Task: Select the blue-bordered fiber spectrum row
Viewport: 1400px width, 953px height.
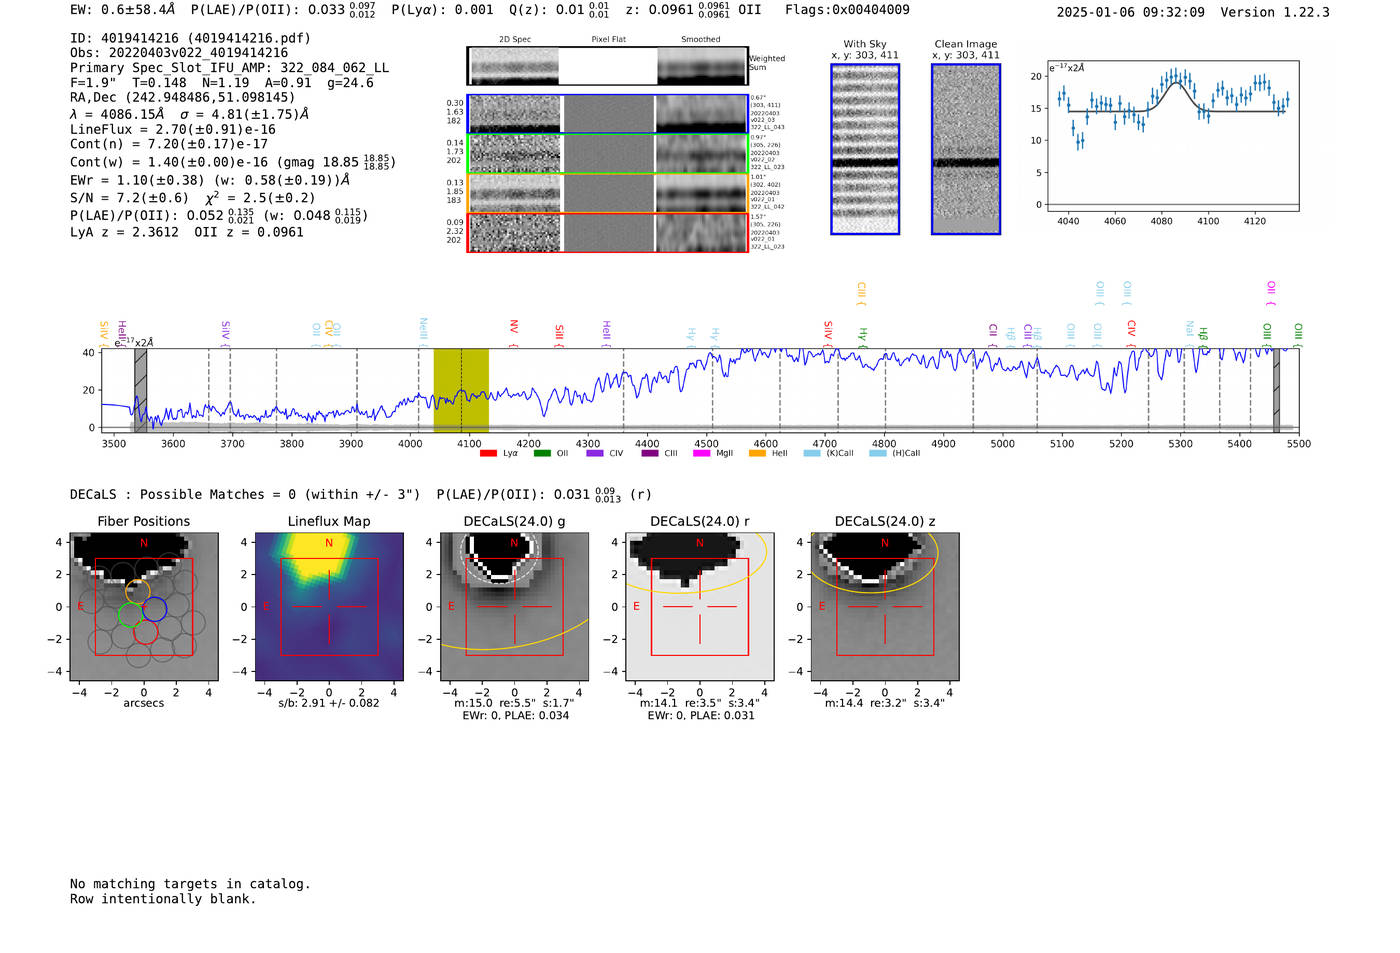Action: click(x=608, y=114)
